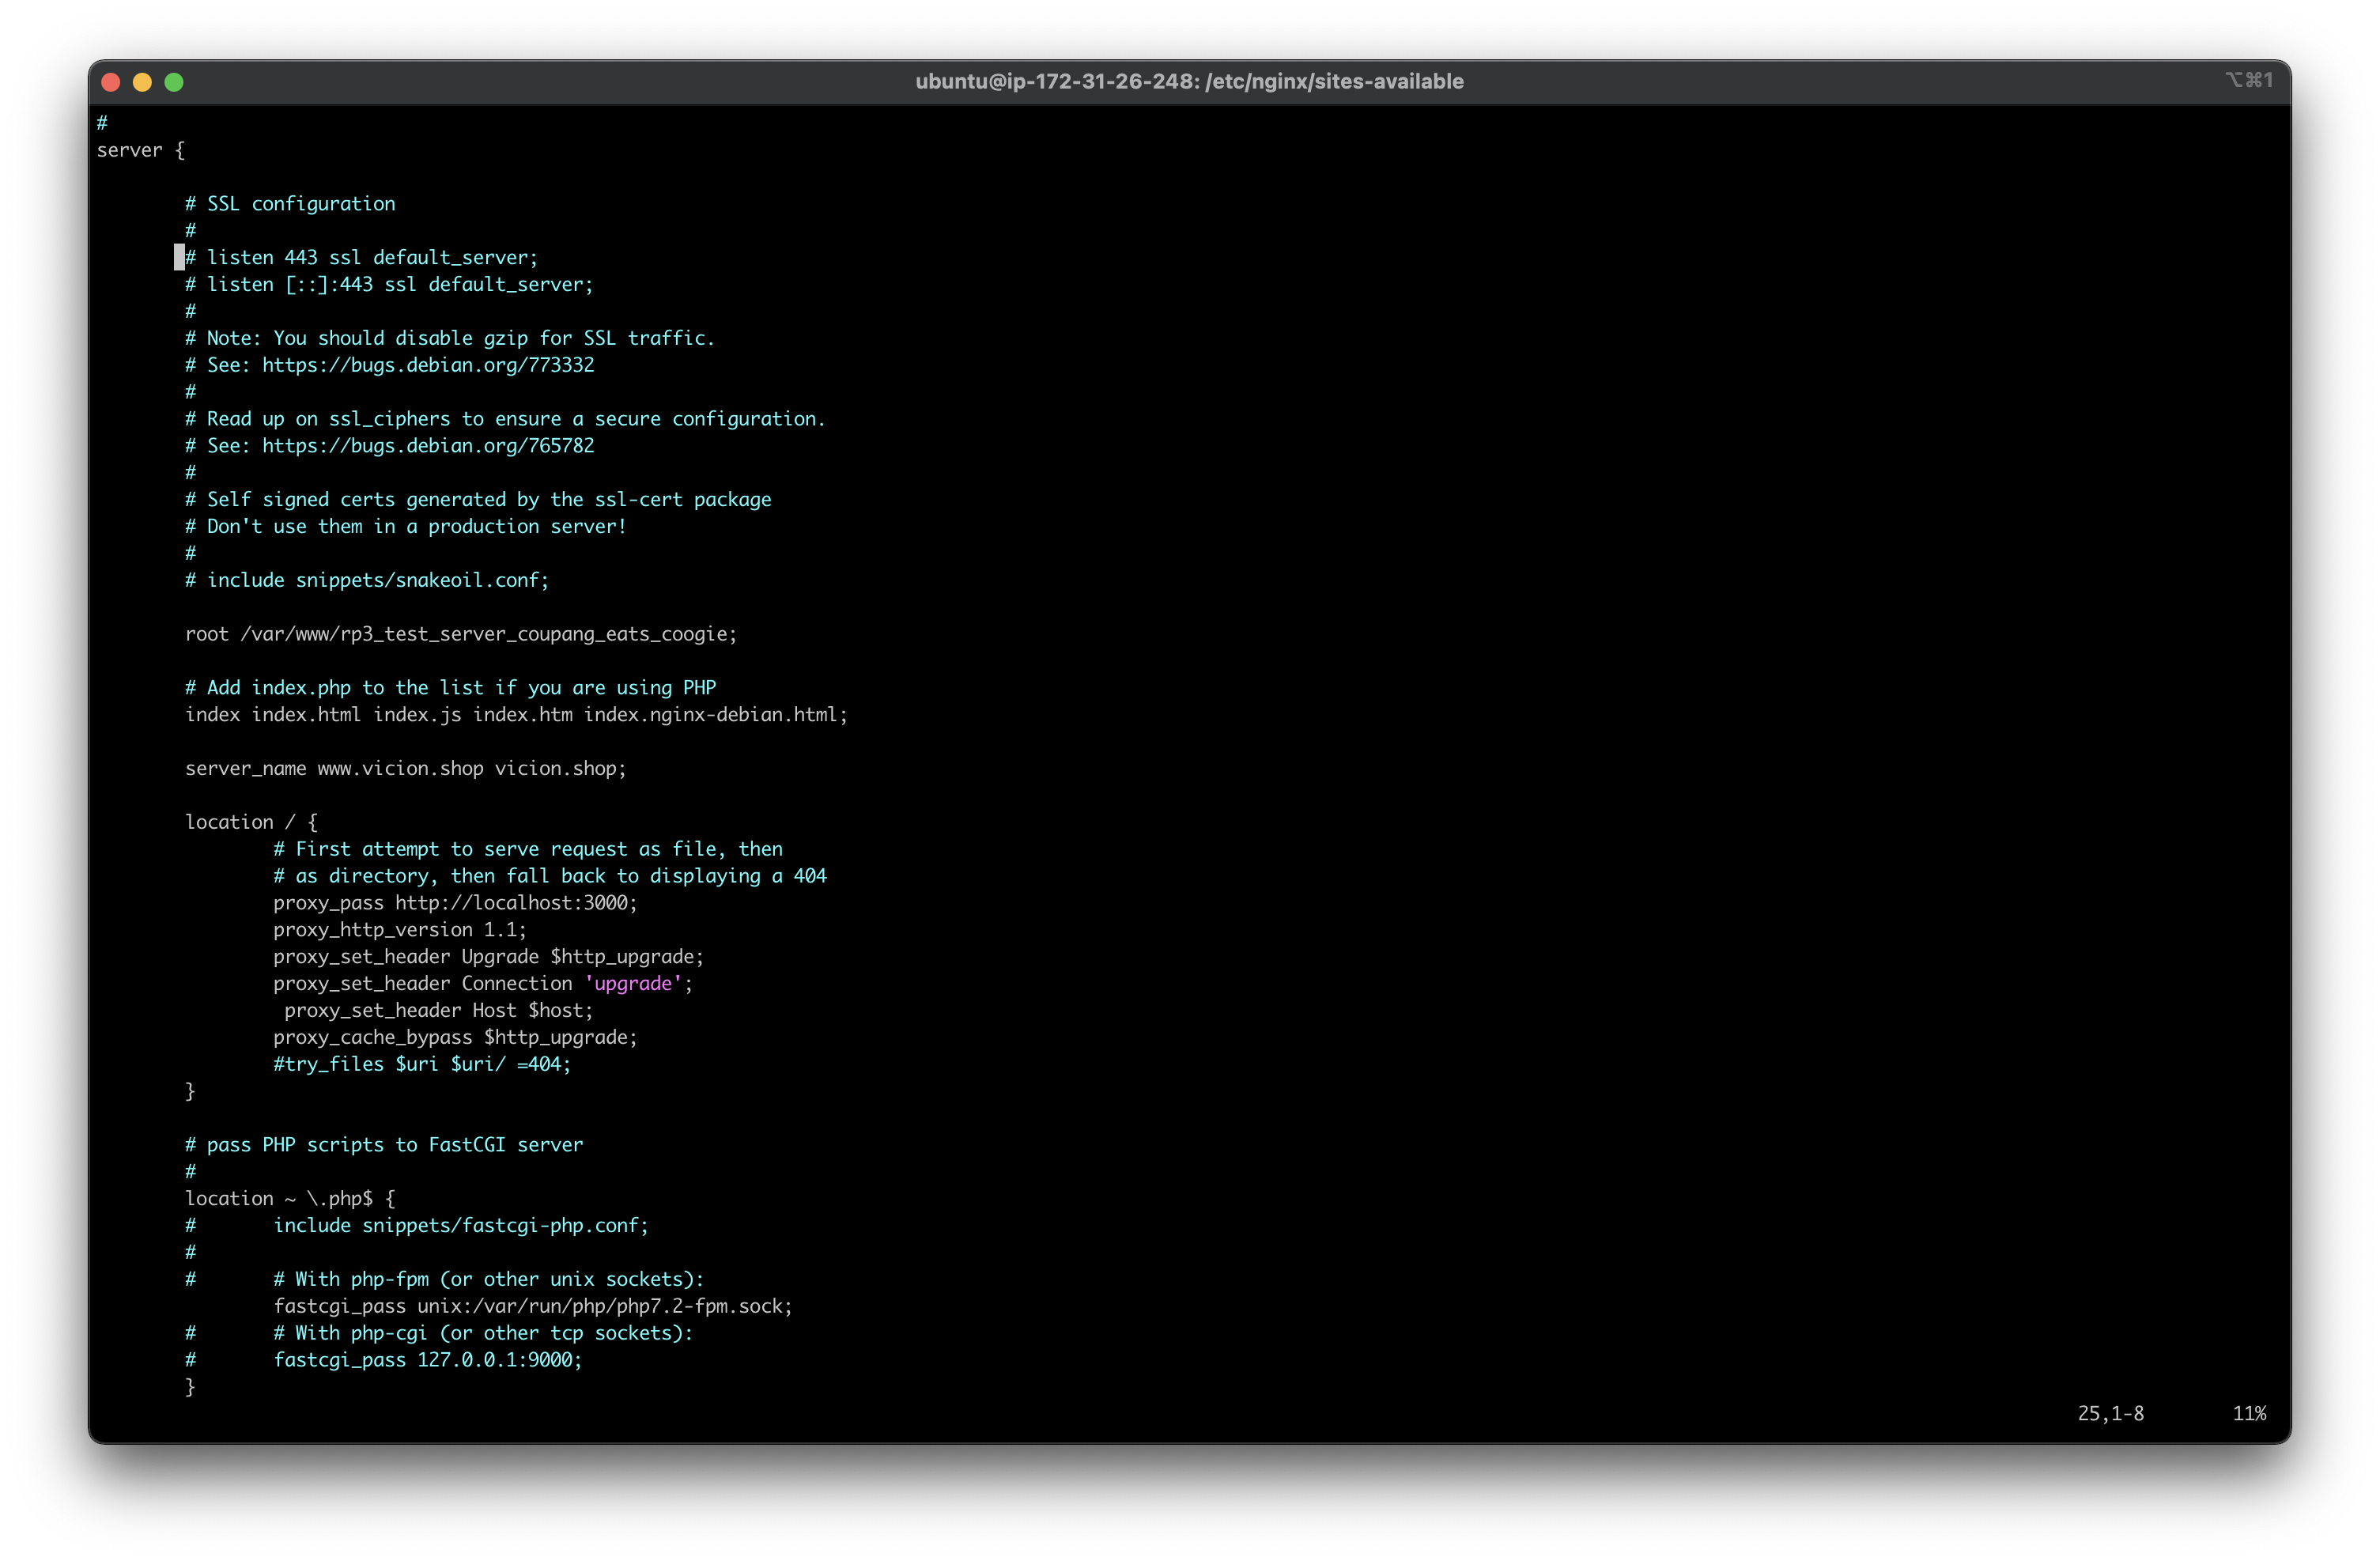Click the URL https://bugs.debian.org/765782
The image size is (2380, 1561).
pos(428,446)
